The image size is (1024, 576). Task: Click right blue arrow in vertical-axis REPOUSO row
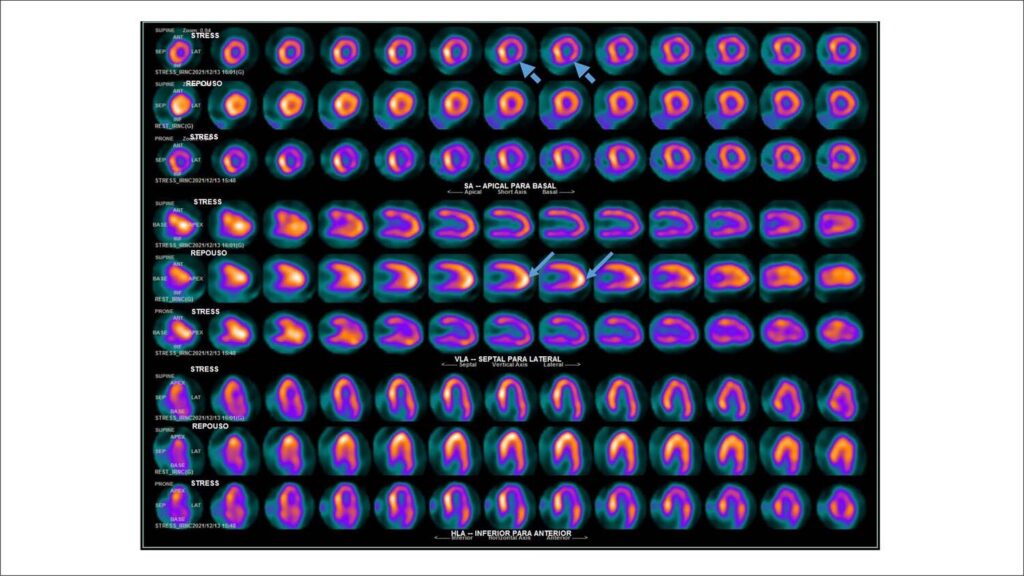pyautogui.click(x=600, y=263)
